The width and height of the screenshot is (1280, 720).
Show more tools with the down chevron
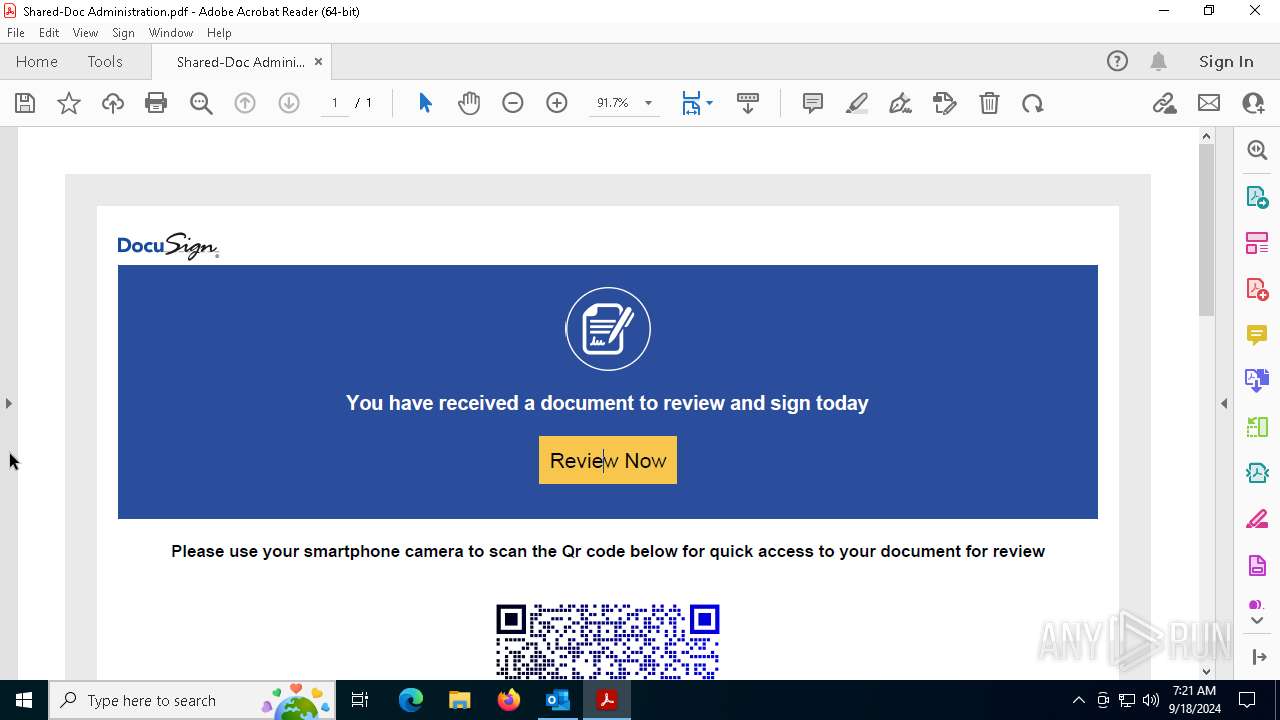(1257, 621)
